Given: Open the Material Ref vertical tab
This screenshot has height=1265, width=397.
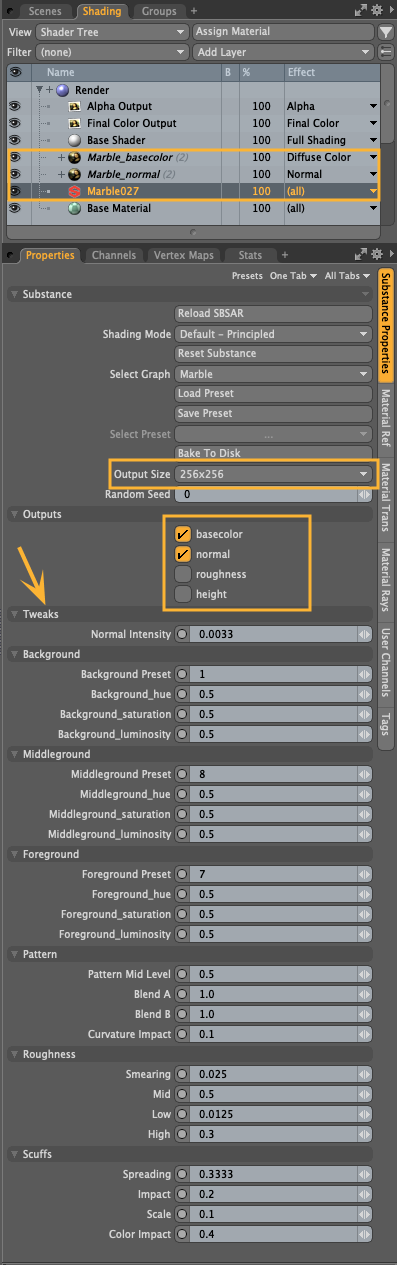Looking at the screenshot, I should pos(386,418).
